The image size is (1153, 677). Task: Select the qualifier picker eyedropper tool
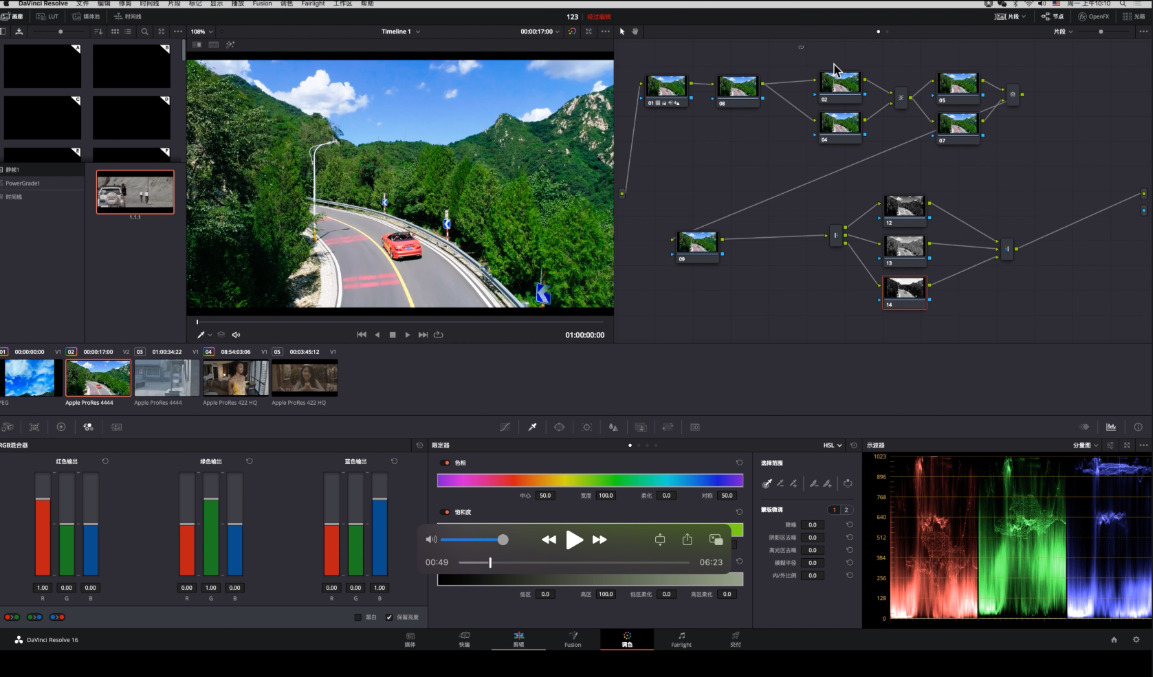[x=767, y=483]
